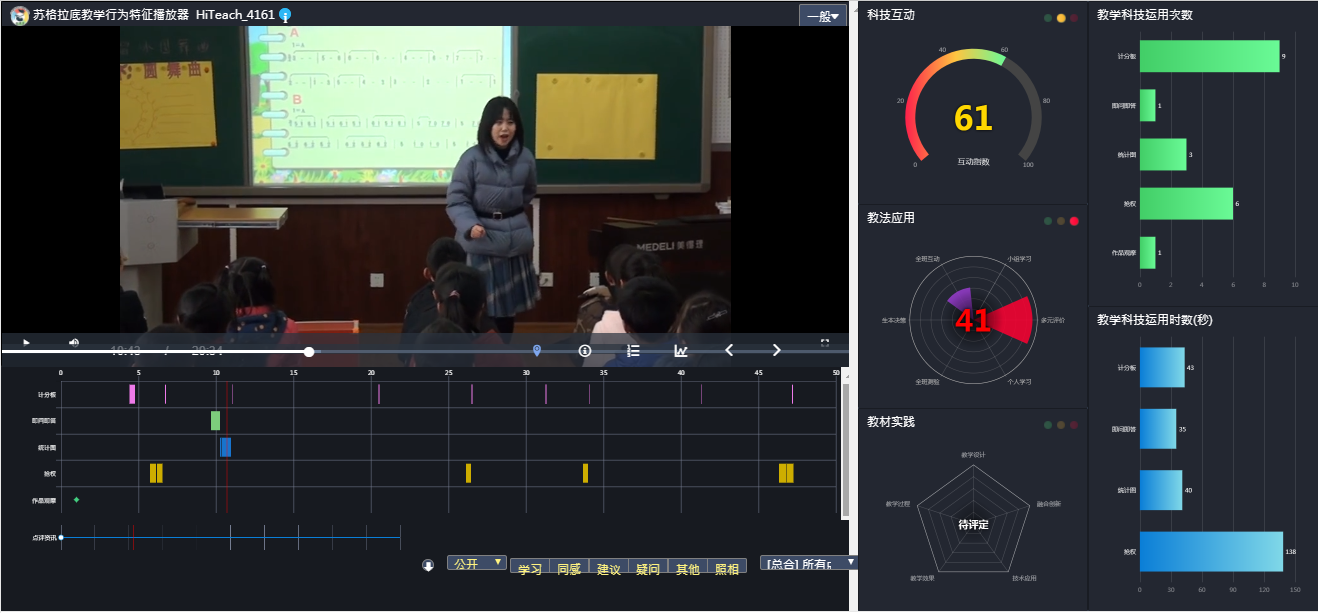Show the line chart icon in player bar
The image size is (1318, 613).
click(x=681, y=350)
